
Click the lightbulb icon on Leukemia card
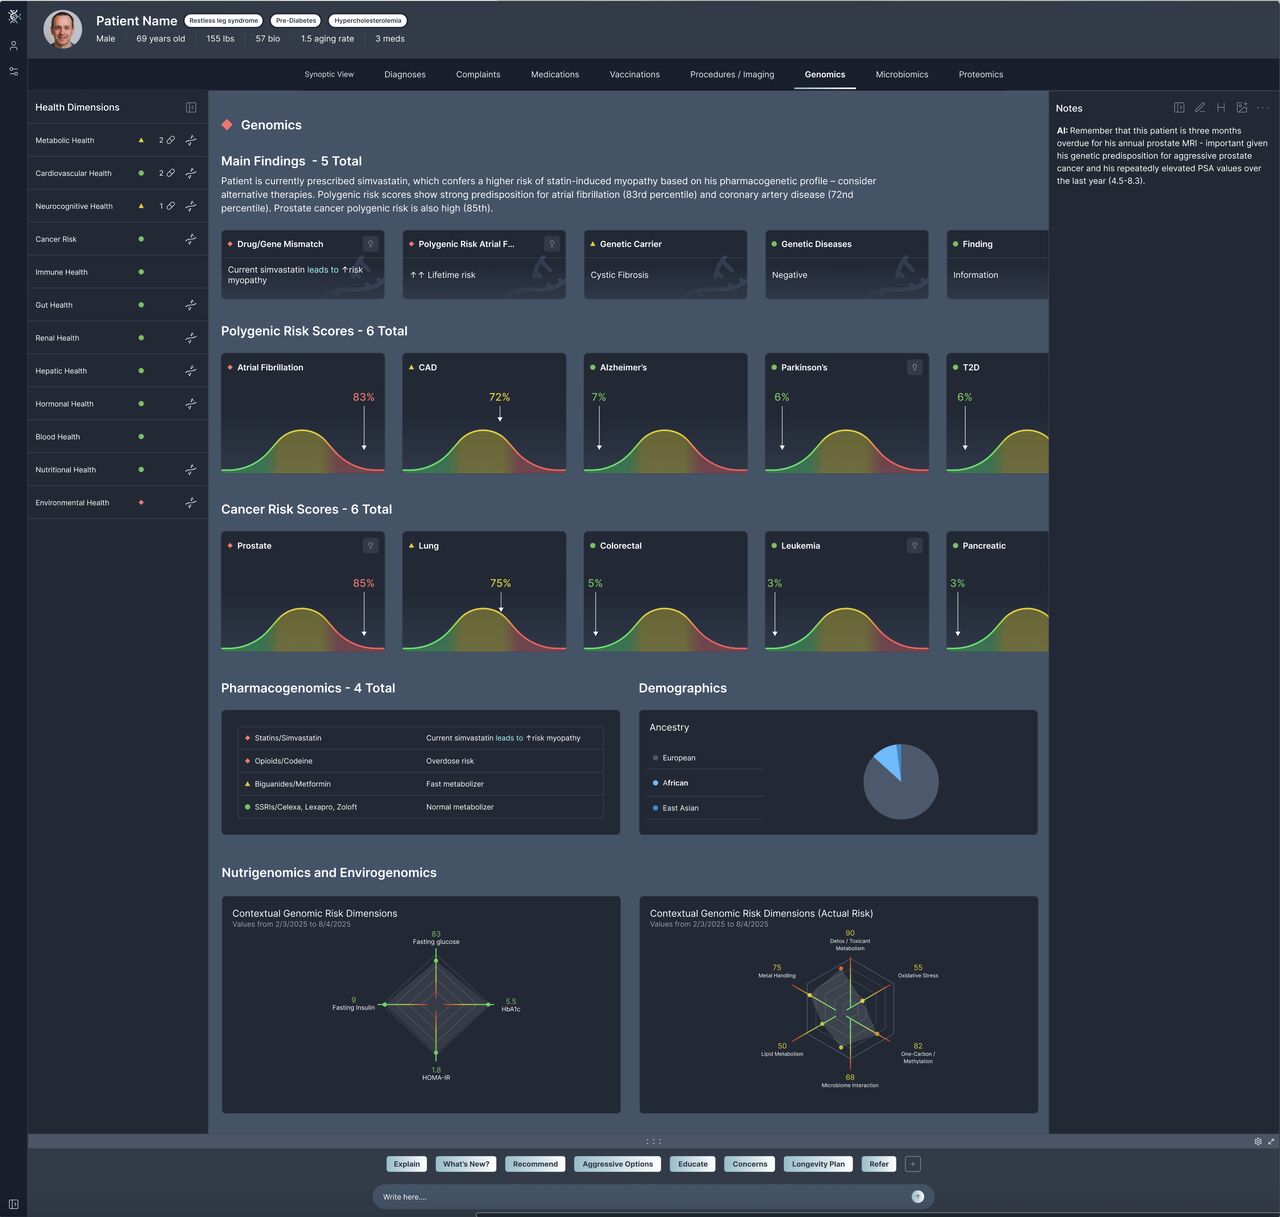[914, 546]
